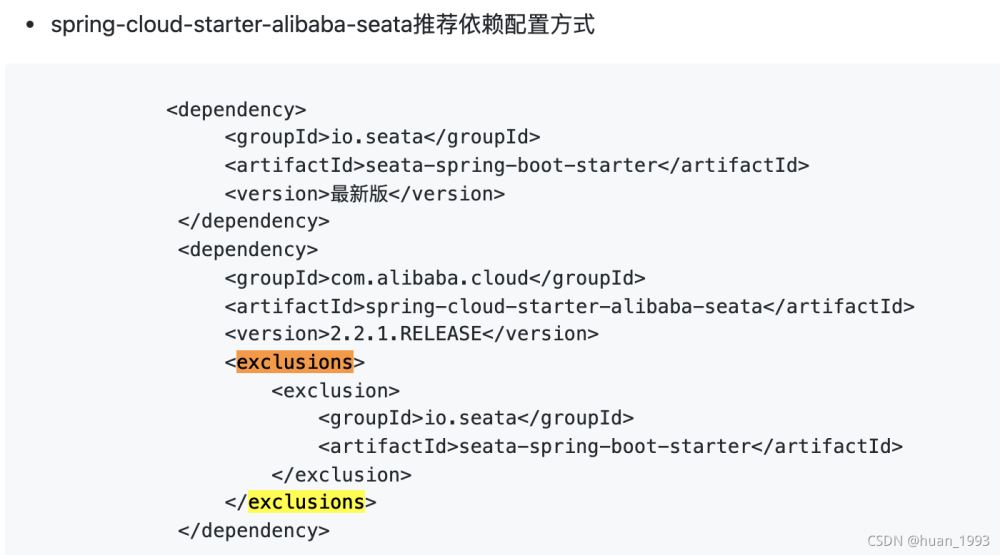Click the first artifactId seata-spring-boot-starter line
Image resolution: width=1000 pixels, height=555 pixels.
pos(517,165)
